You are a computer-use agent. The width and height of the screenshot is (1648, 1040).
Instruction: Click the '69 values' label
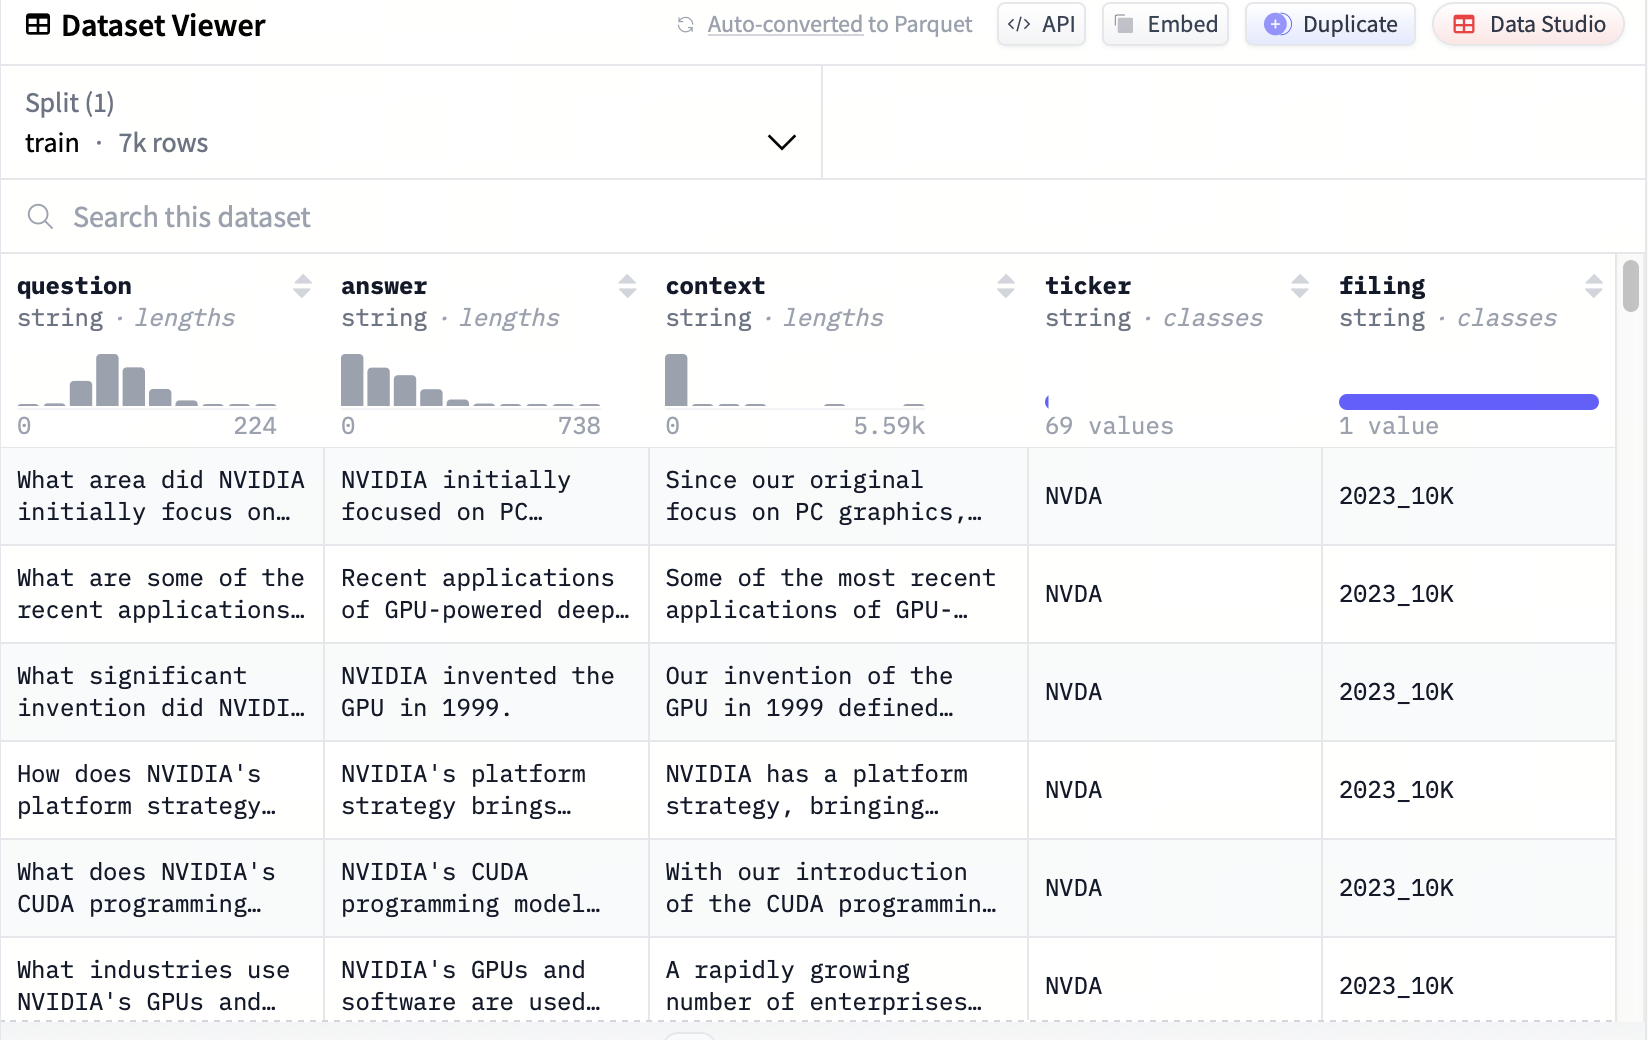coord(1109,426)
